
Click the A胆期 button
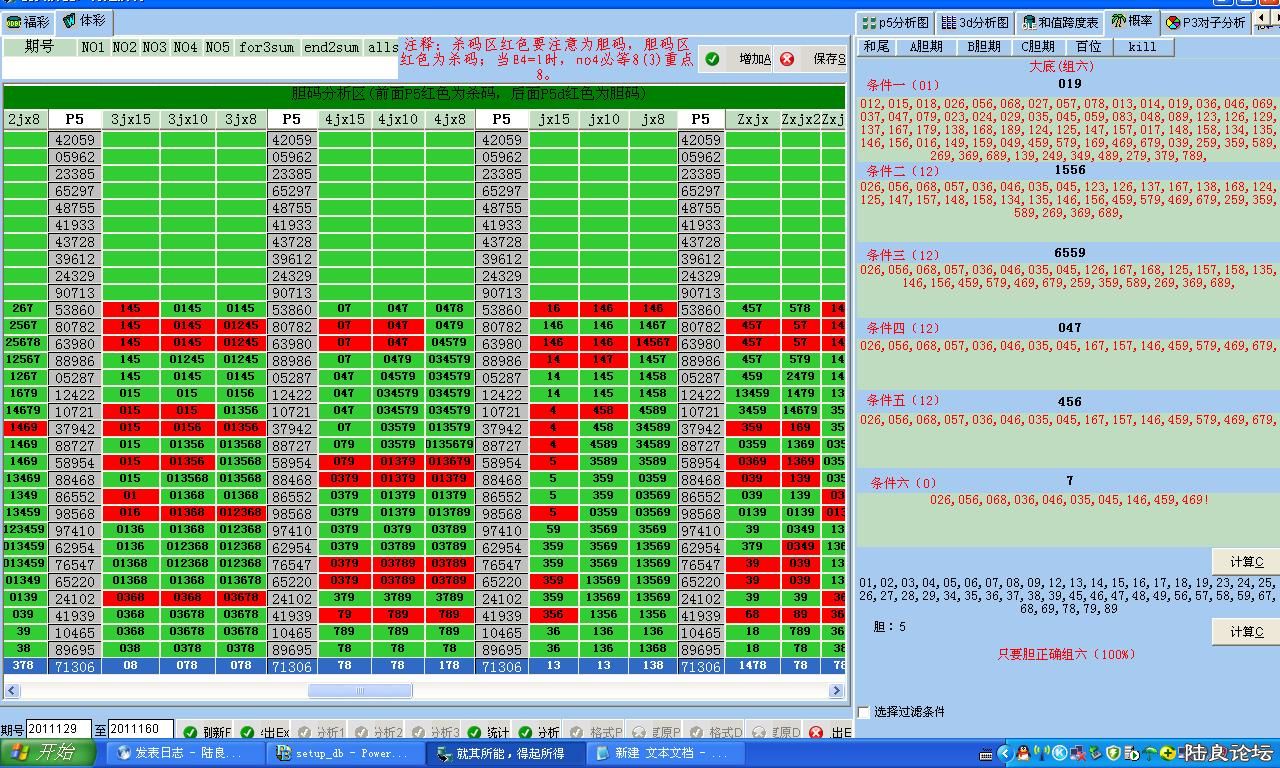point(926,46)
